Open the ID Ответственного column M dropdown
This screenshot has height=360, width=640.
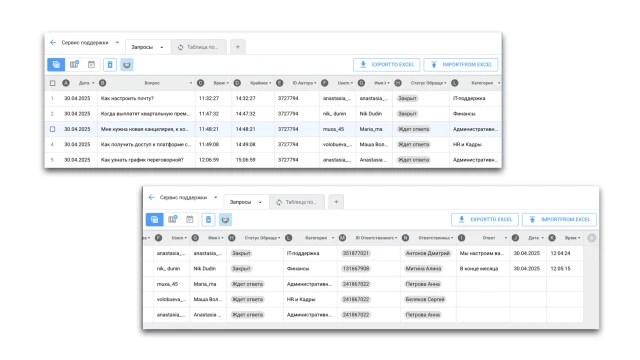point(396,238)
